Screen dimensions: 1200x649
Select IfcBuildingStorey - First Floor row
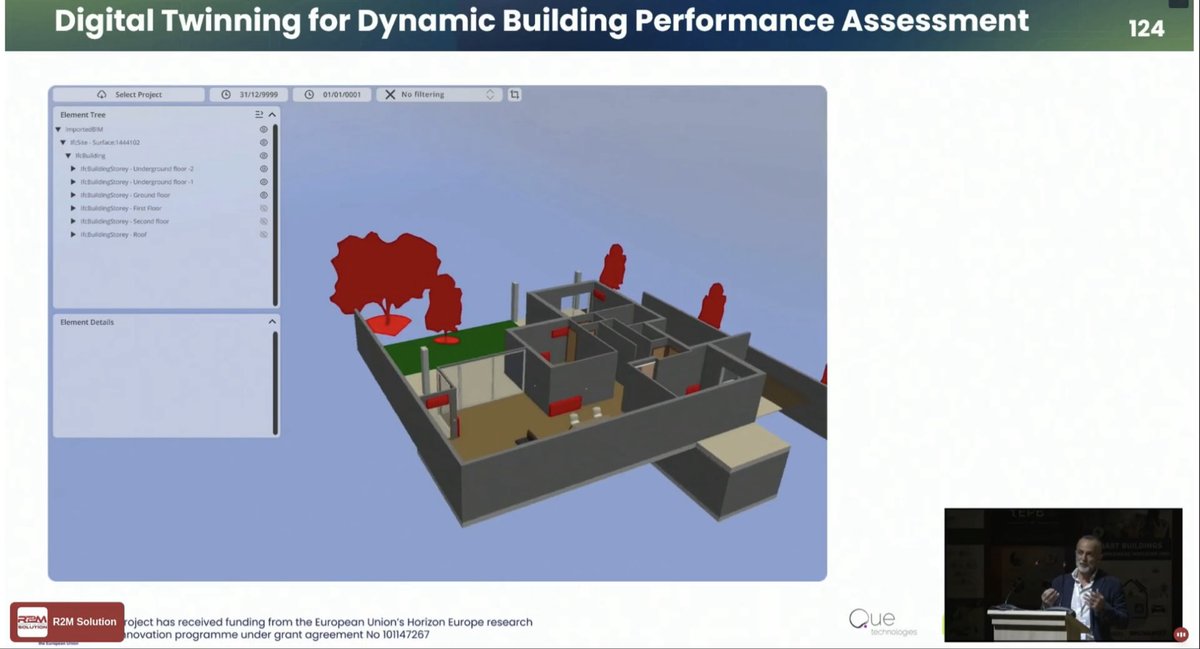[x=162, y=208]
